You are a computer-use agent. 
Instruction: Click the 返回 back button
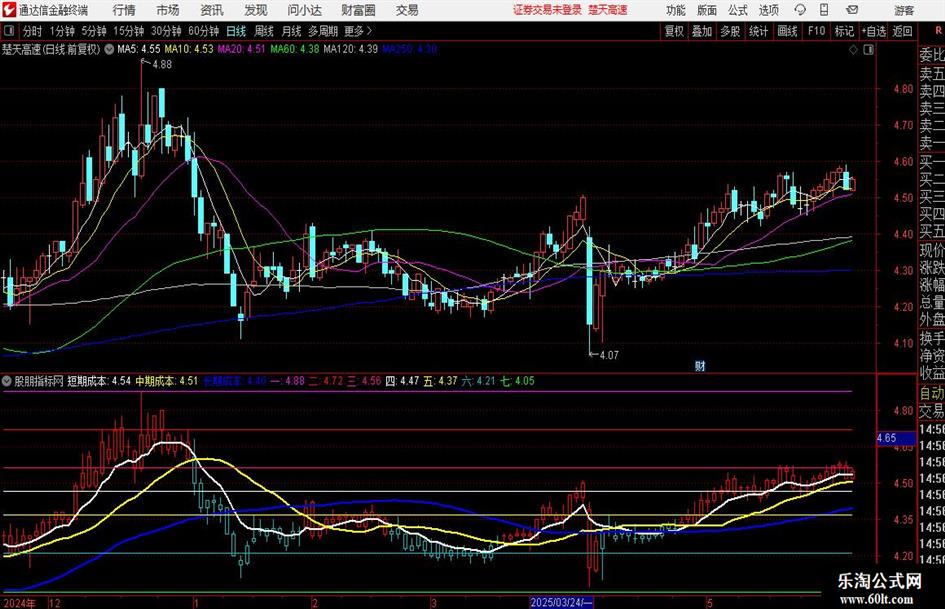tap(902, 31)
